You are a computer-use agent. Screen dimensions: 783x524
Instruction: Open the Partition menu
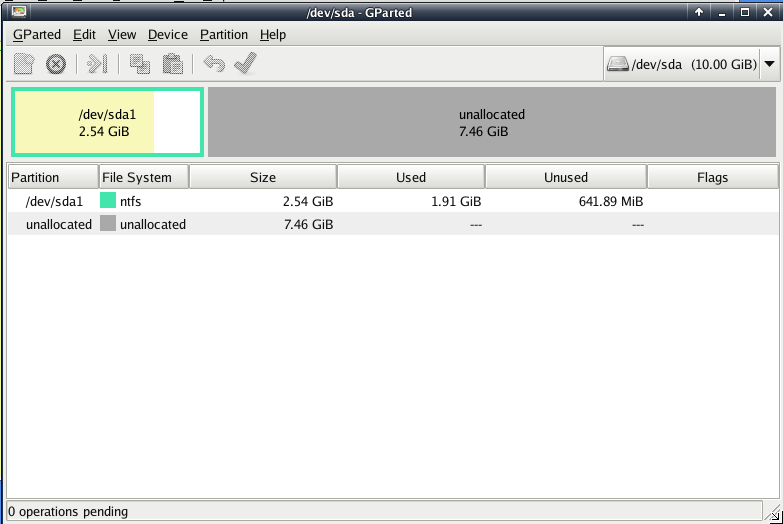click(x=224, y=34)
